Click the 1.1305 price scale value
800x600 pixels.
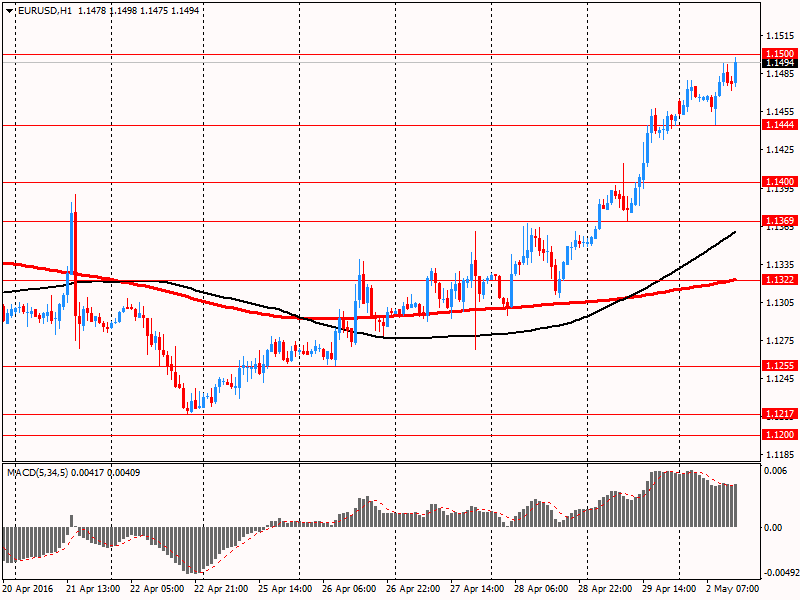(x=780, y=303)
